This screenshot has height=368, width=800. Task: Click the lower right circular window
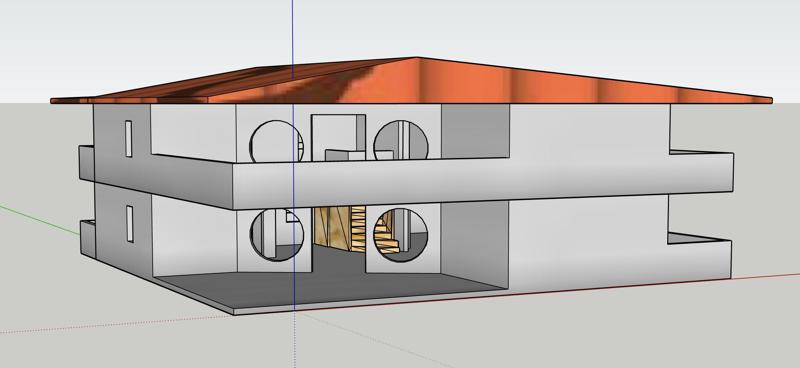pos(401,235)
